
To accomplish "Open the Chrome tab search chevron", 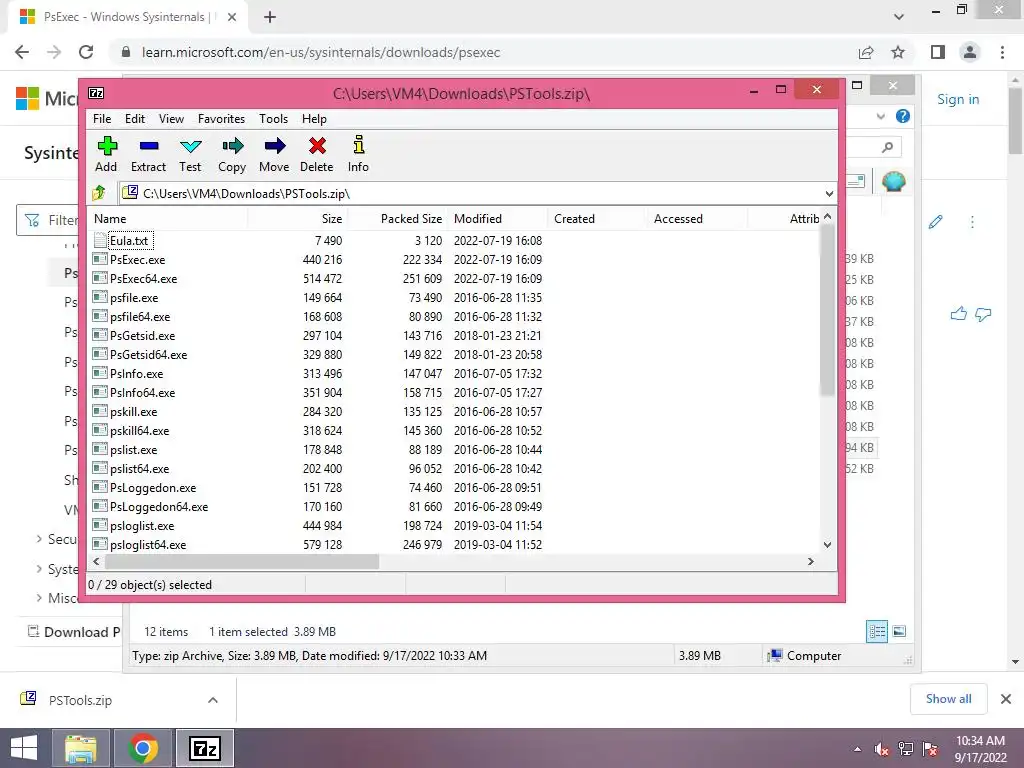I will pos(899,17).
